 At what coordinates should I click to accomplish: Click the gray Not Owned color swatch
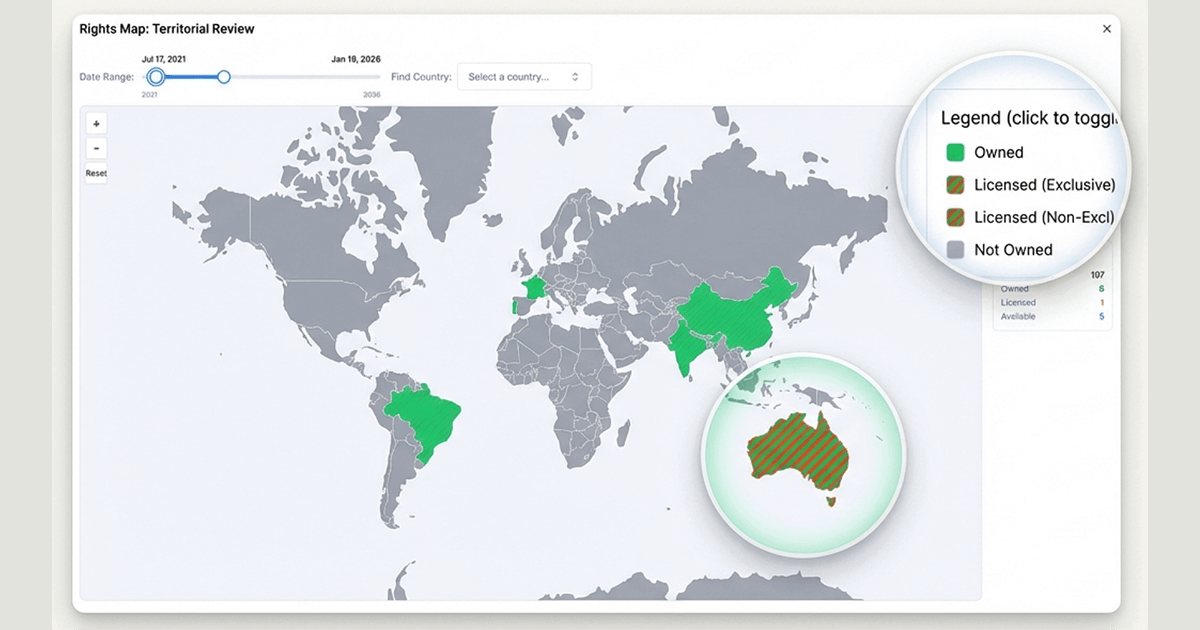pos(955,250)
